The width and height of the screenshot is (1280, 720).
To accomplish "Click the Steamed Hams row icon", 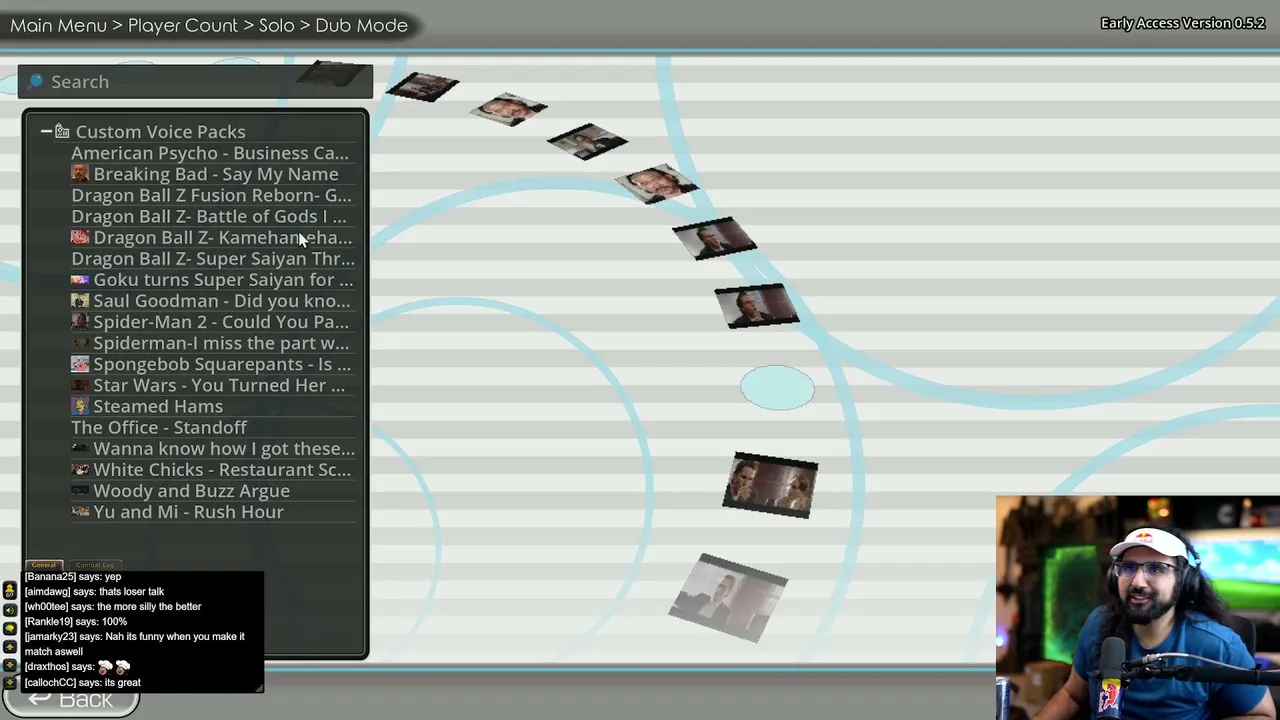I will 80,406.
